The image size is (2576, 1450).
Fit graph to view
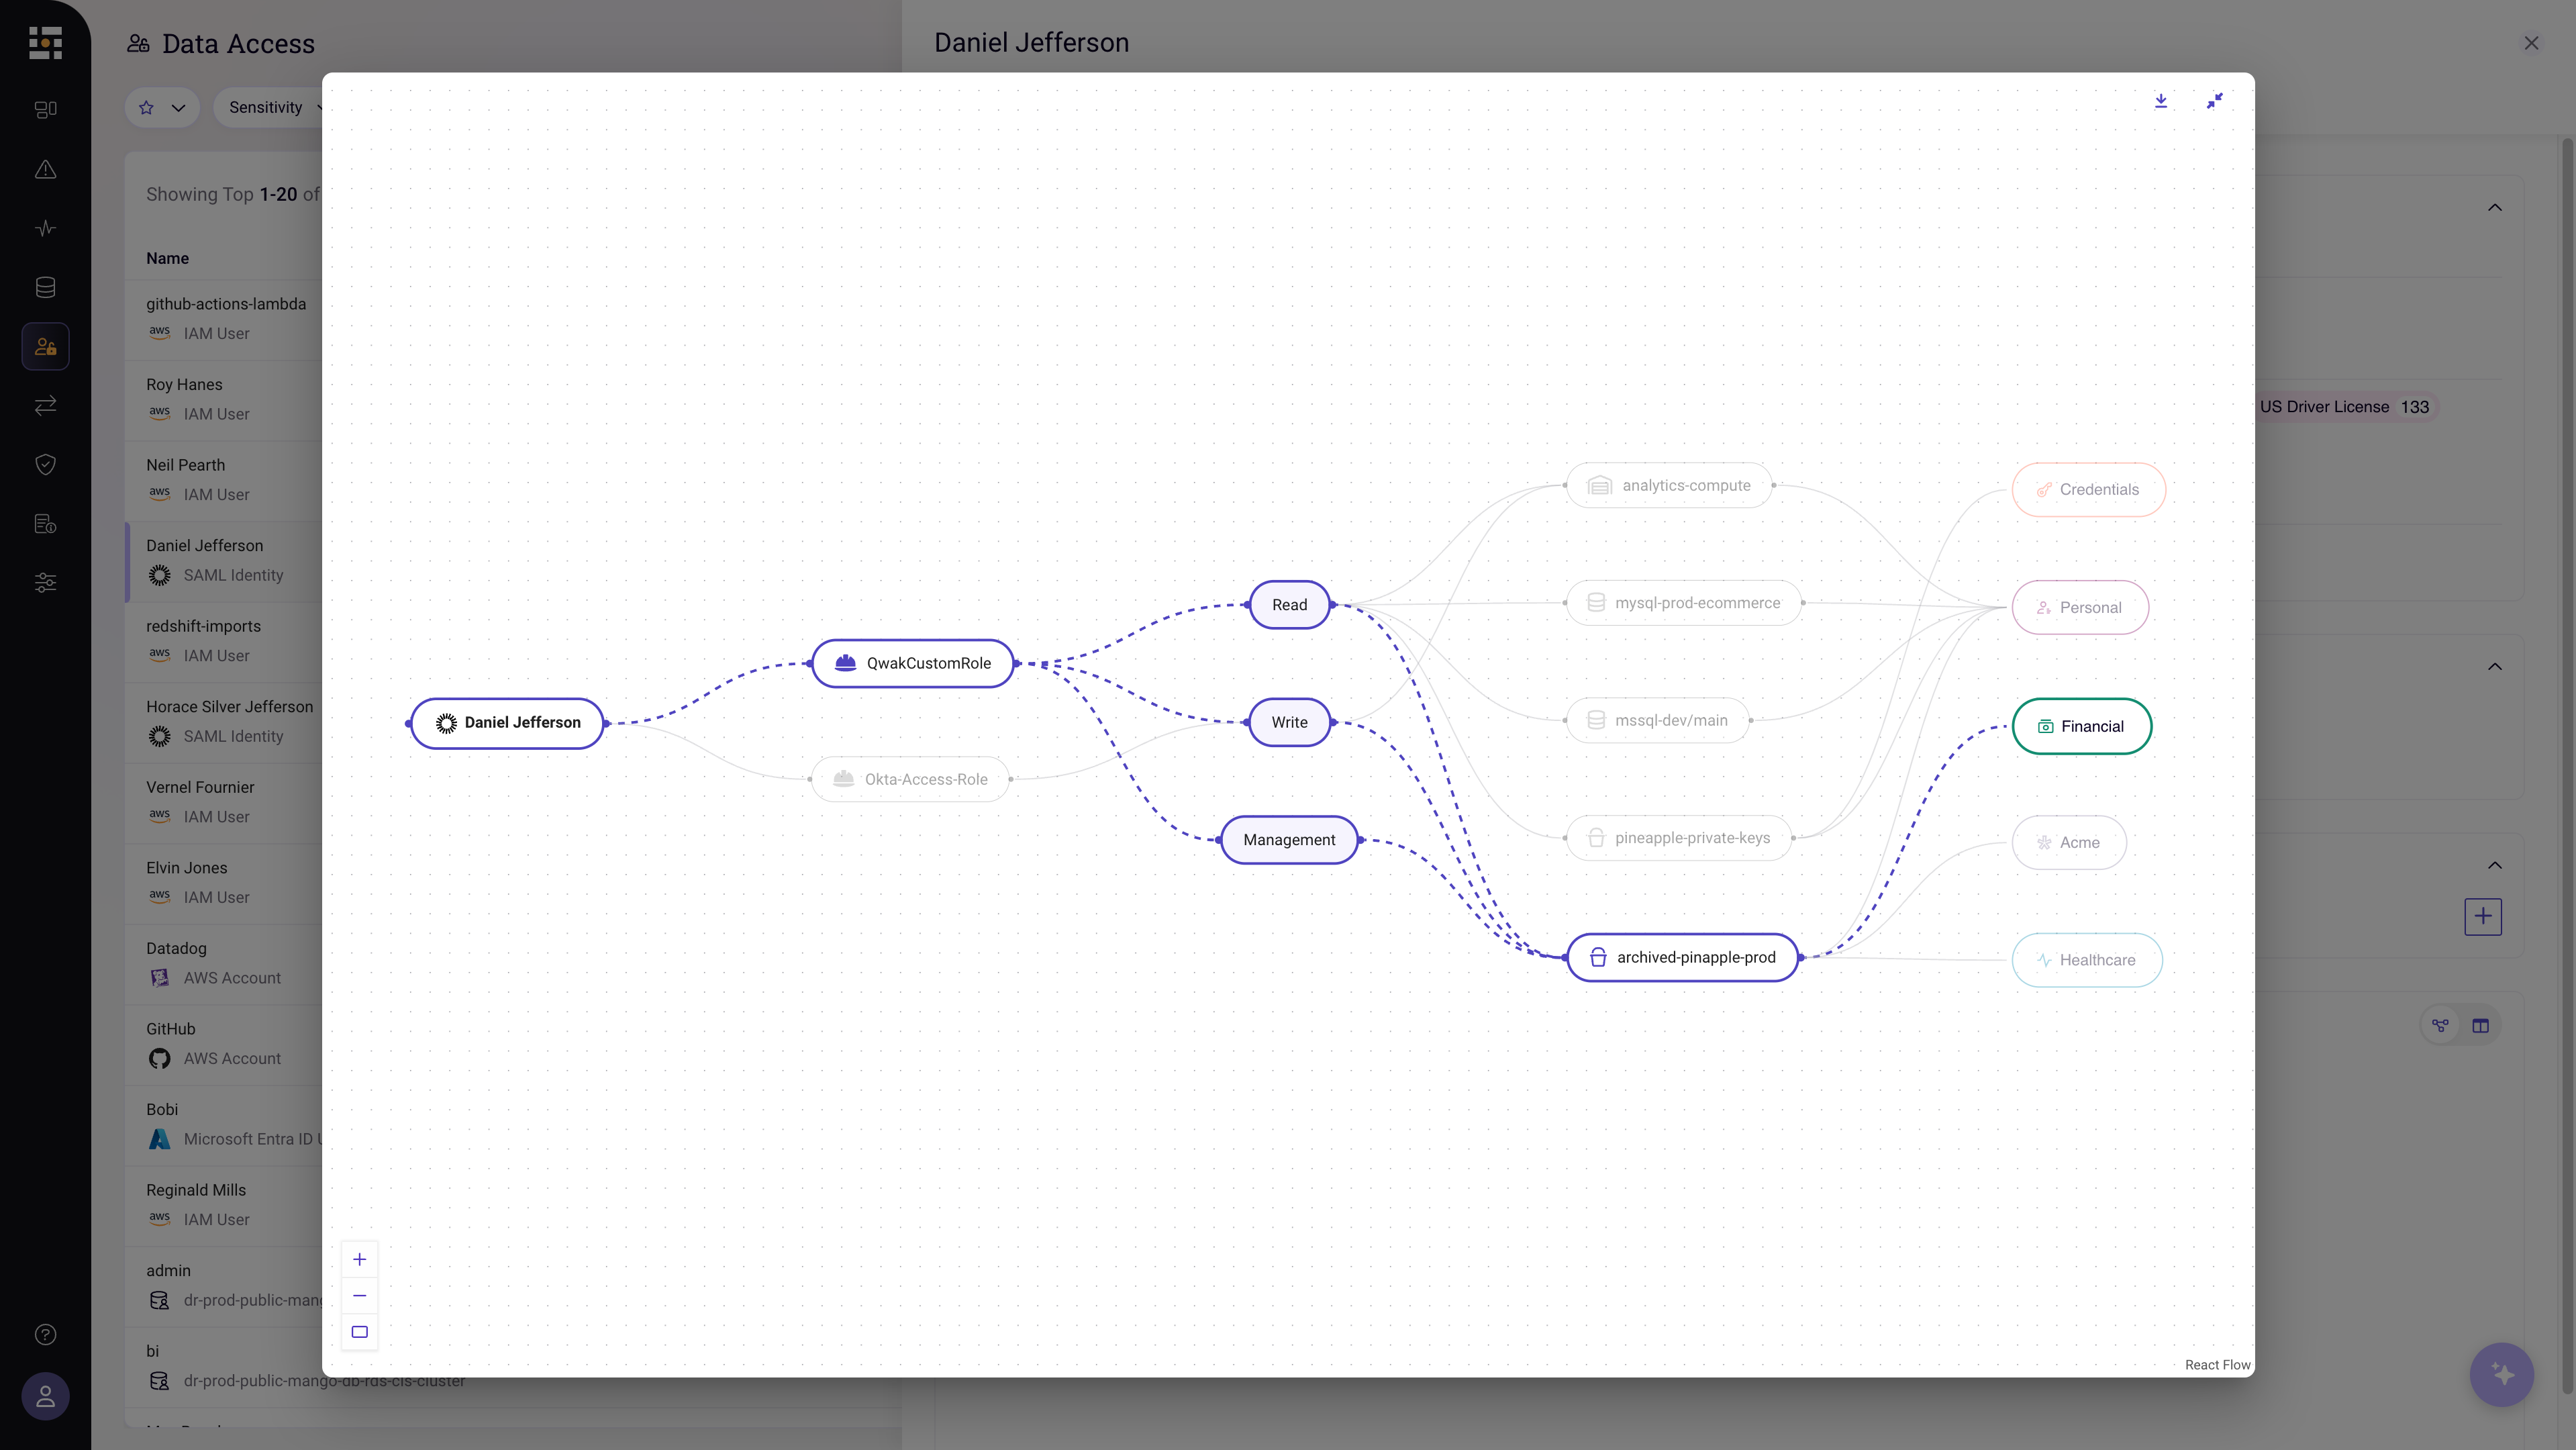coord(359,1332)
